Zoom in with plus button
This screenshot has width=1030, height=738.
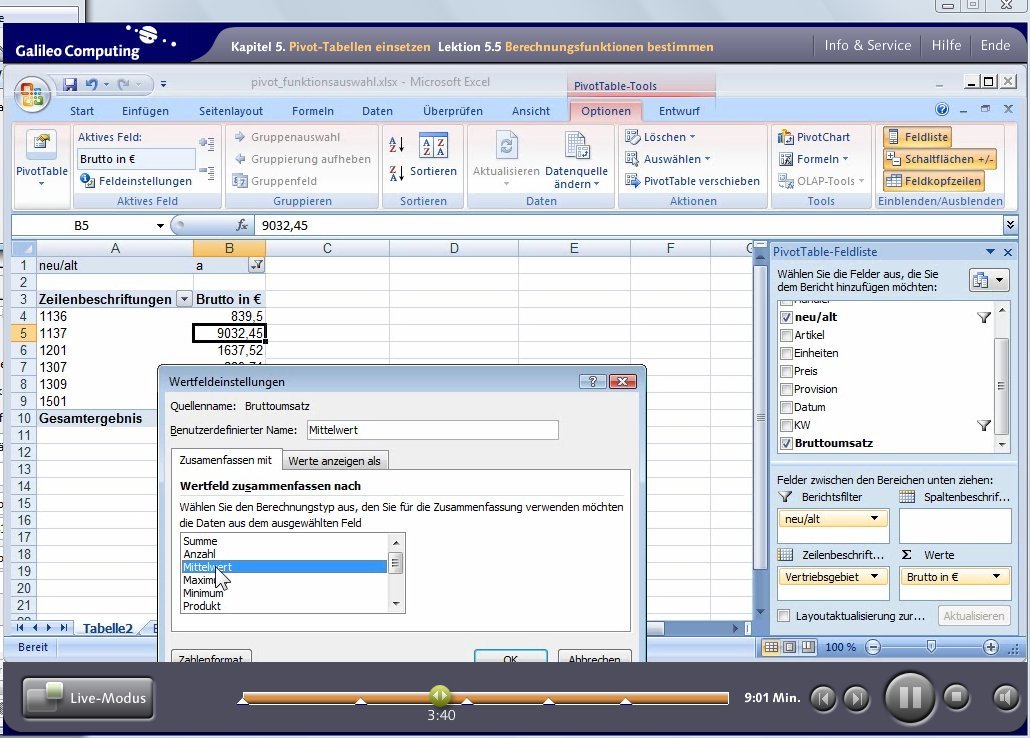[991, 647]
